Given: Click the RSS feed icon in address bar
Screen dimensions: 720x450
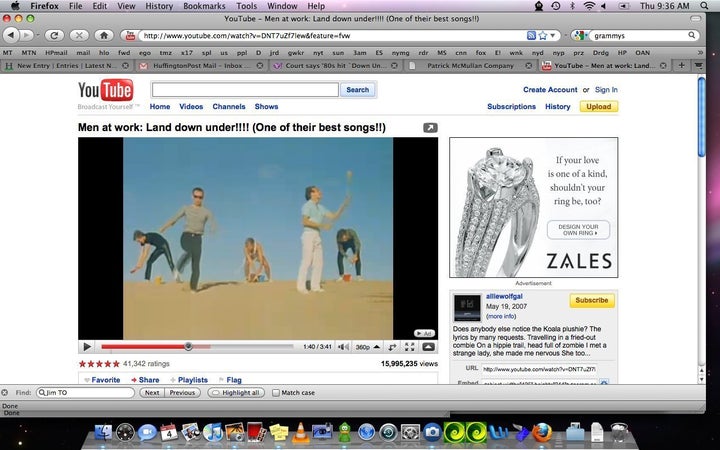Looking at the screenshot, I should pyautogui.click(x=531, y=35).
